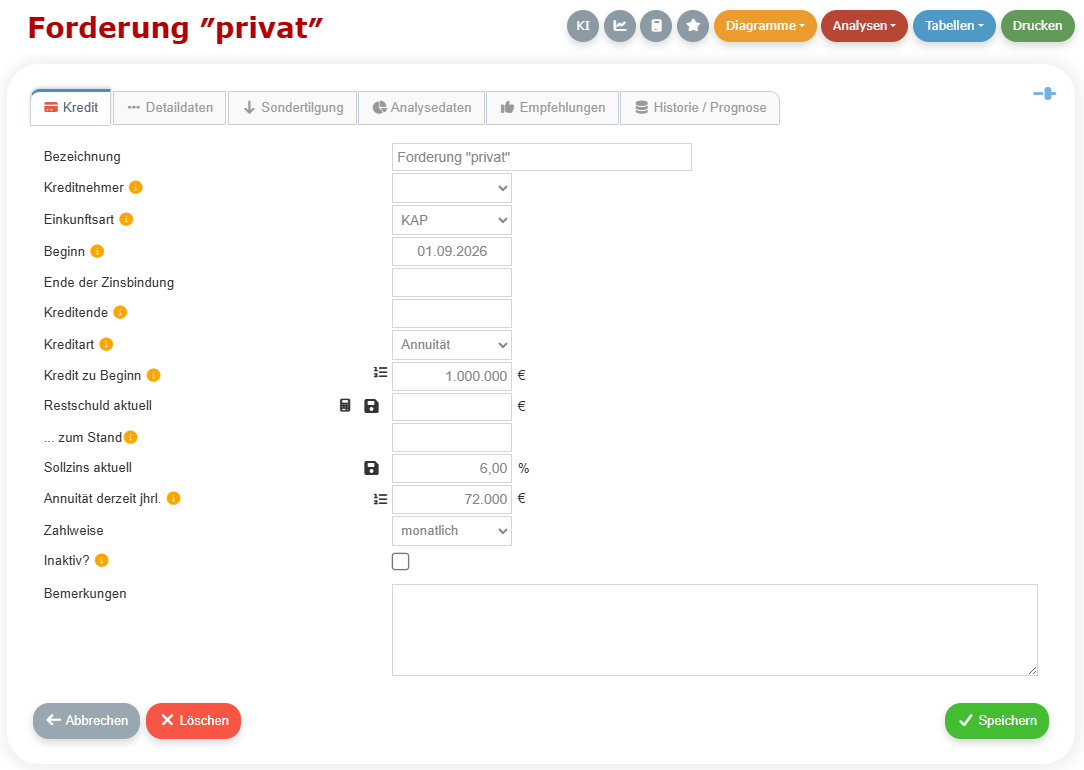Viewport: 1084px width, 770px height.
Task: Click the calculator round icon in header
Action: pos(656,26)
